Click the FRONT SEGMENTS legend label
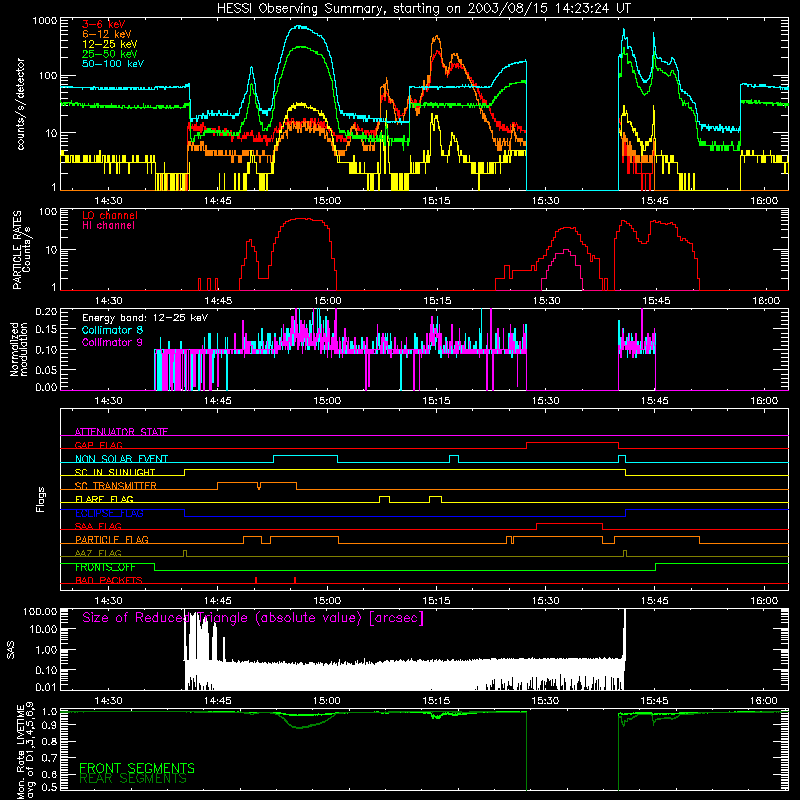Screen dimensions: 800x800 [137, 768]
